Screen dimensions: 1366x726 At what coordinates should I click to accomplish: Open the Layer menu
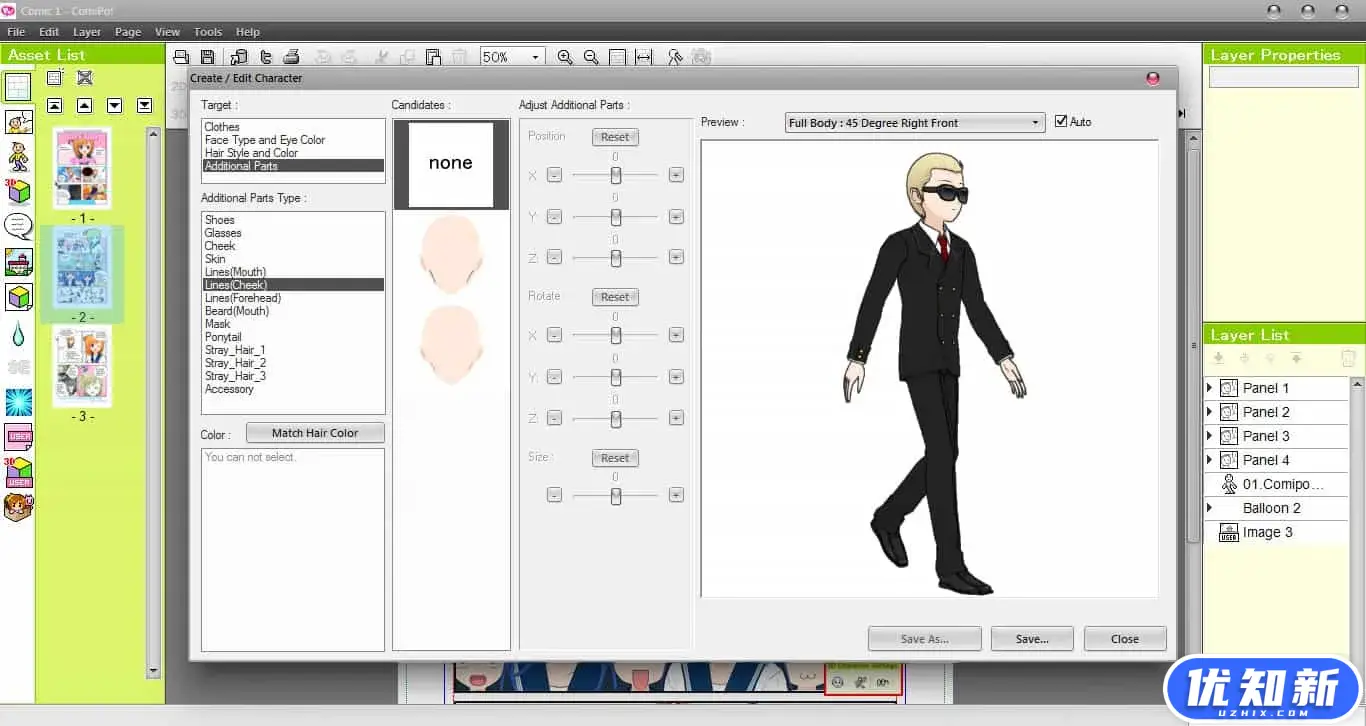87,32
